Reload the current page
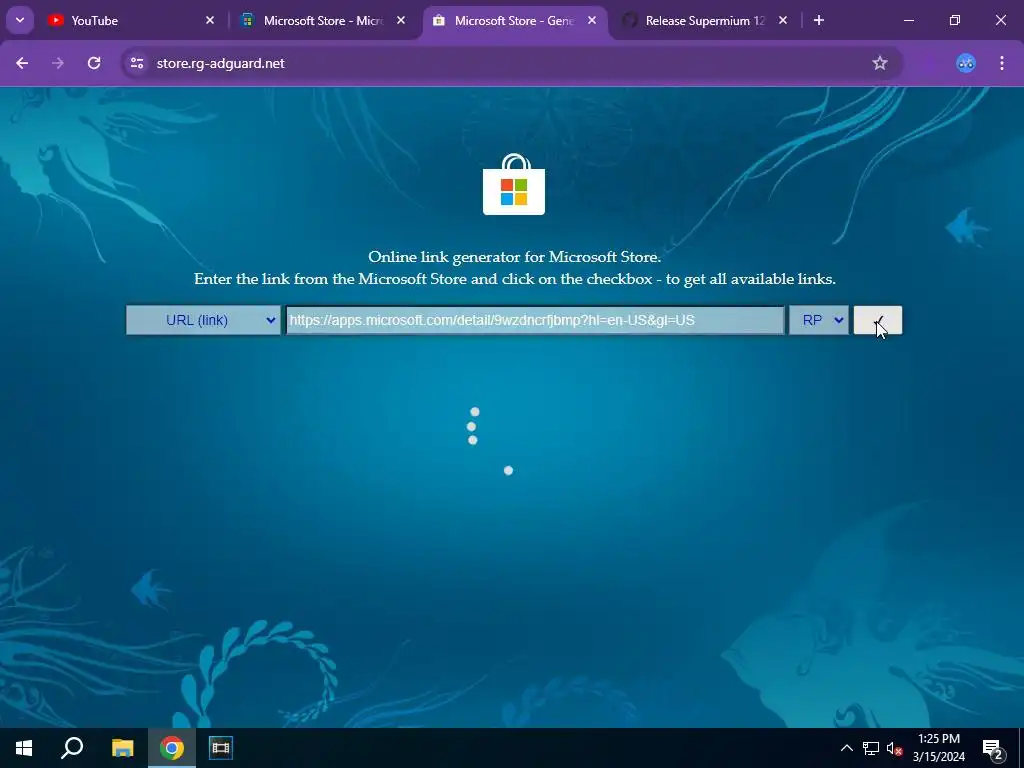The width and height of the screenshot is (1024, 768). click(94, 63)
